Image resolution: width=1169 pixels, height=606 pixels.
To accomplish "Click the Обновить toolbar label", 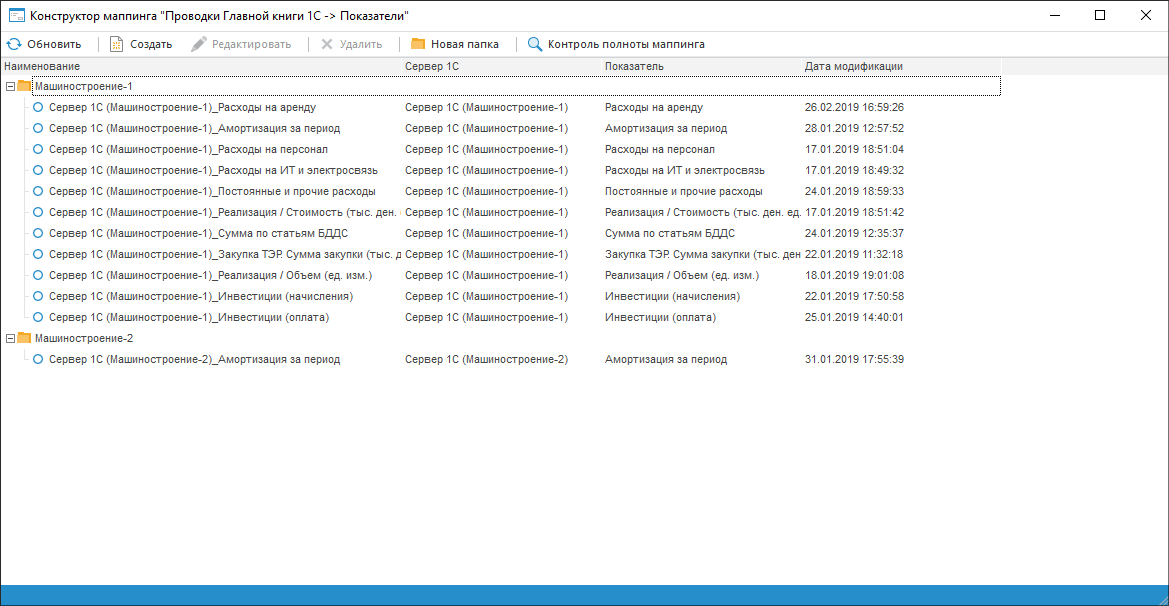I will tap(54, 44).
